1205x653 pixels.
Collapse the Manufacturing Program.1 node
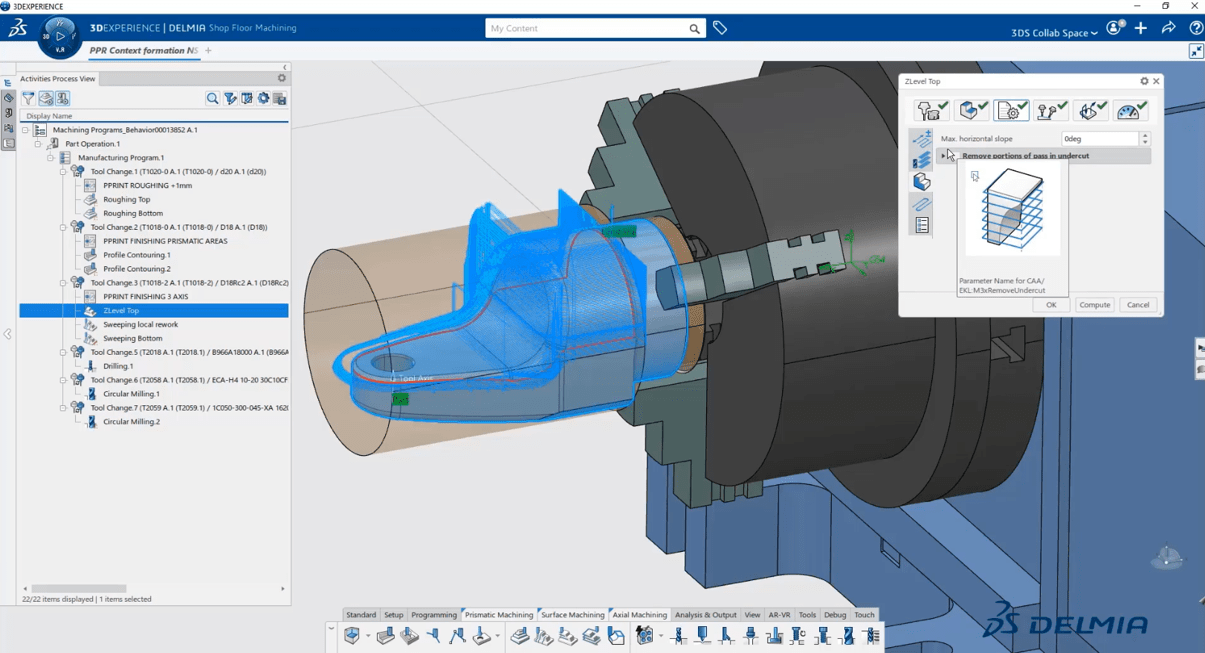[x=51, y=158]
